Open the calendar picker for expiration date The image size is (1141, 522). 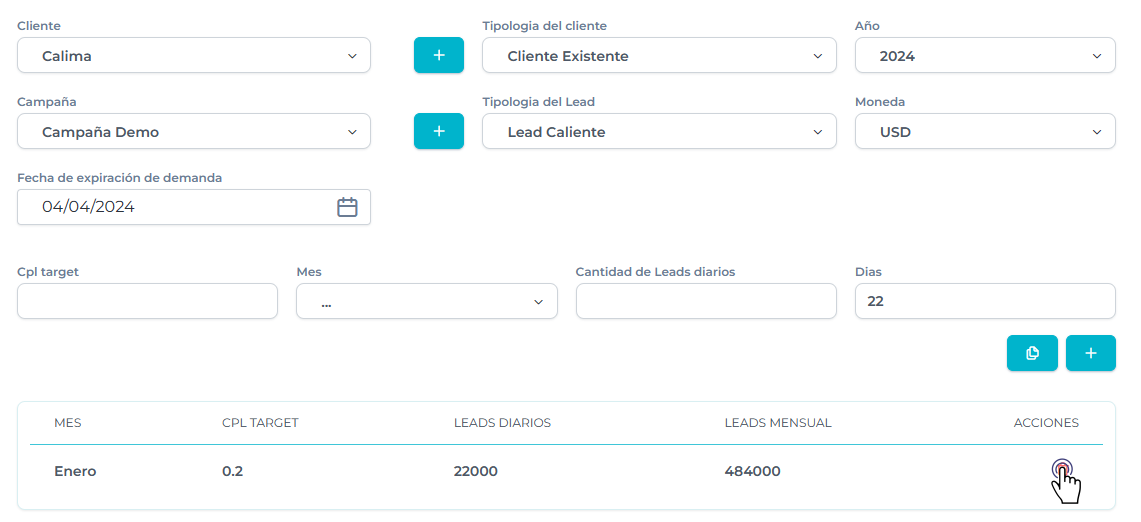pyautogui.click(x=347, y=207)
